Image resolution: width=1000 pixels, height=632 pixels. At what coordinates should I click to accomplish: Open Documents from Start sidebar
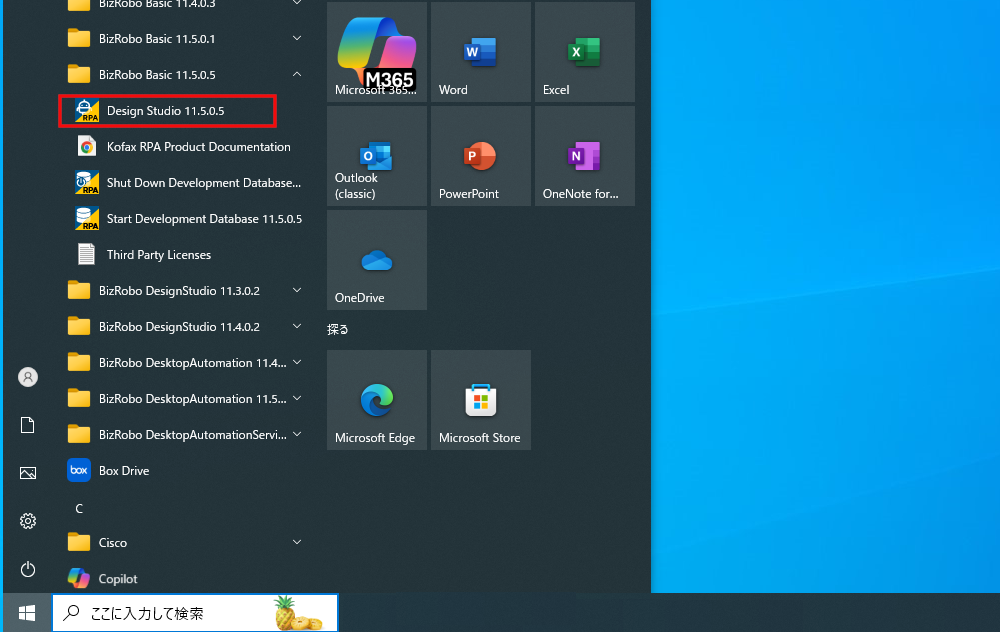pos(27,425)
